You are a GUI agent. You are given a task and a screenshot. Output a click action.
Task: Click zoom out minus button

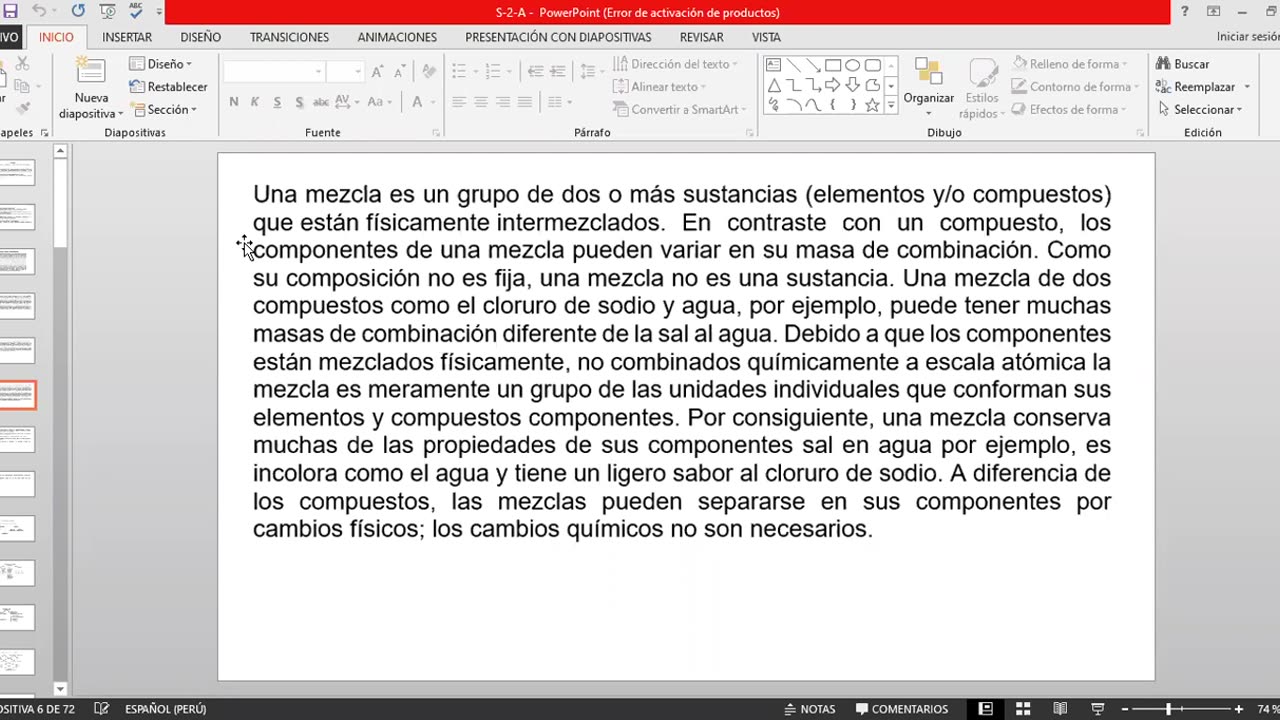(x=1124, y=709)
